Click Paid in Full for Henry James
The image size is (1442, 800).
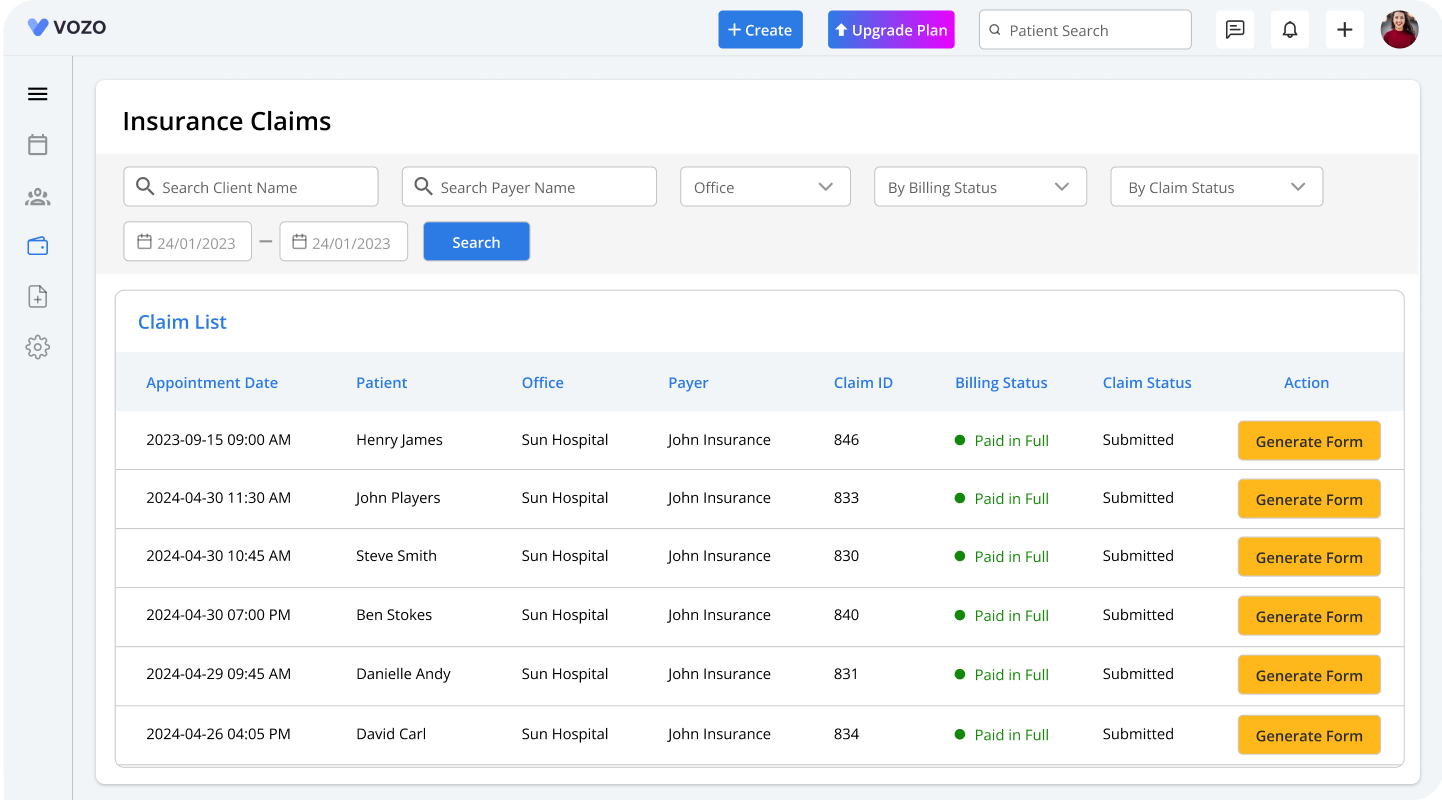click(1011, 441)
